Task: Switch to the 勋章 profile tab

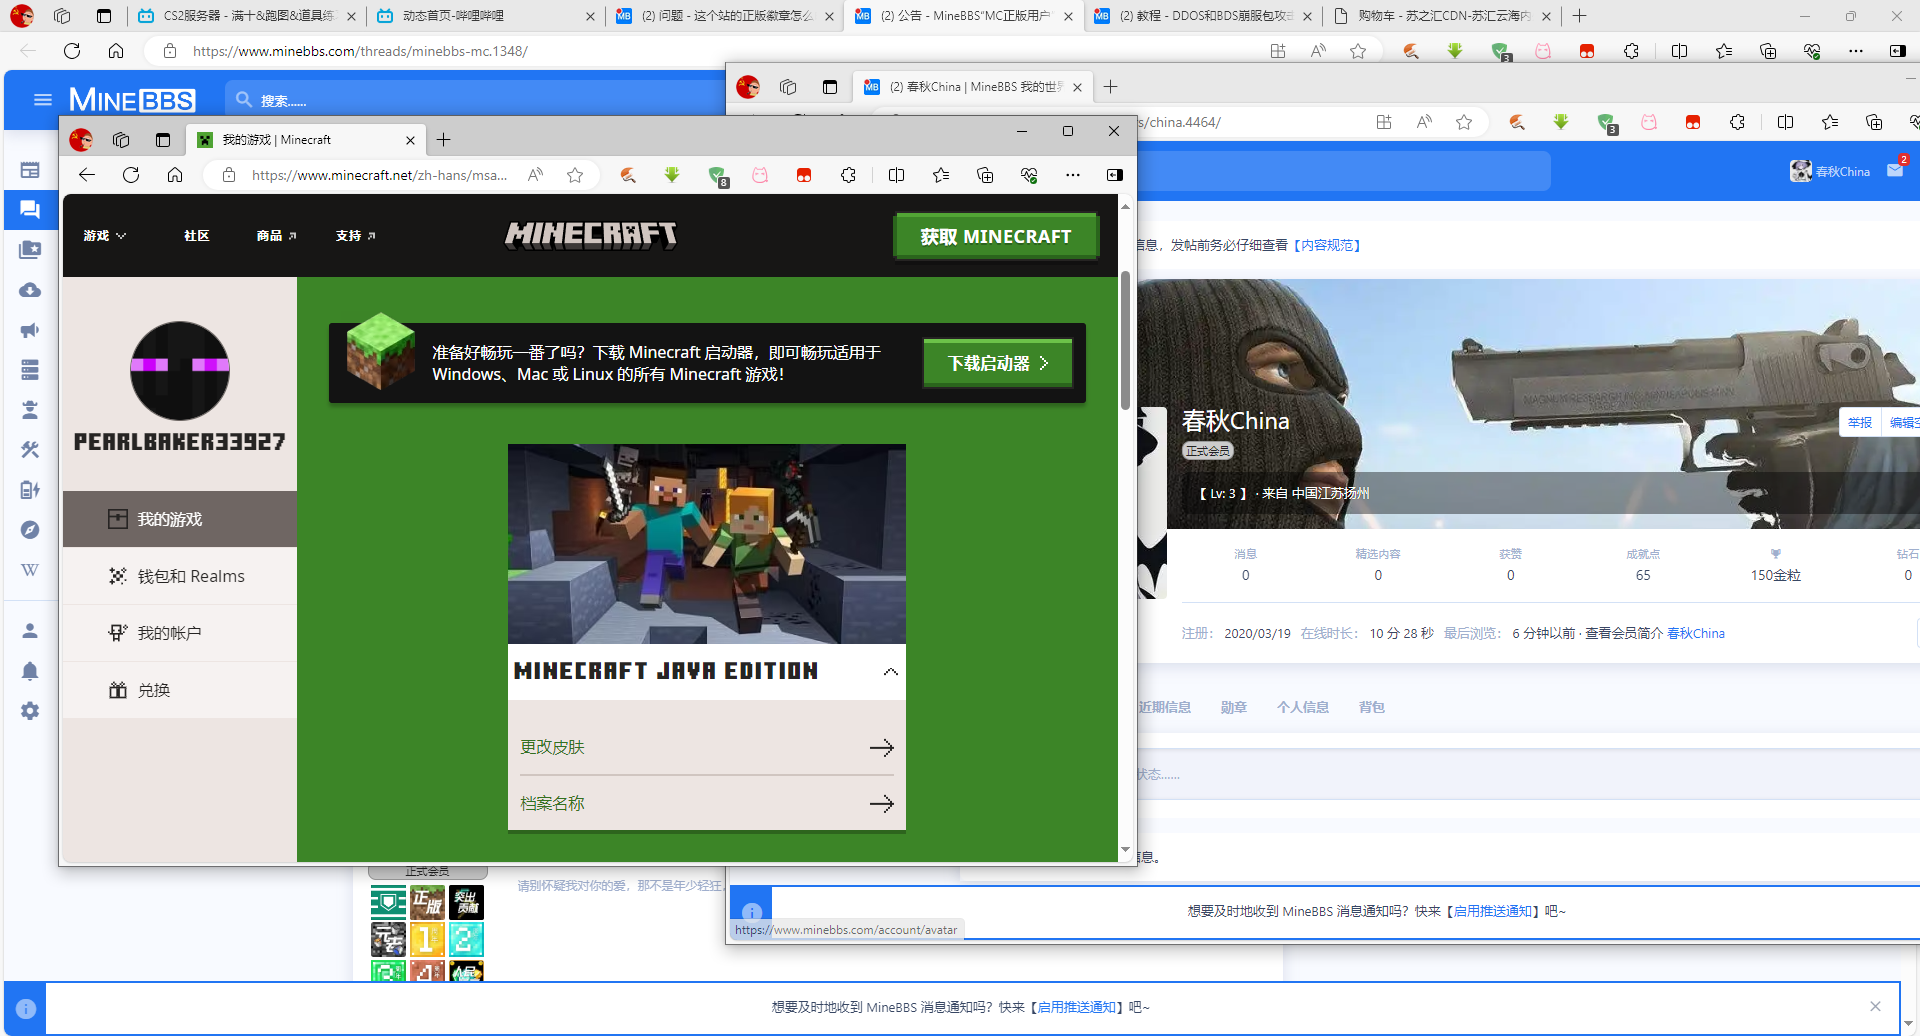Action: (1233, 707)
